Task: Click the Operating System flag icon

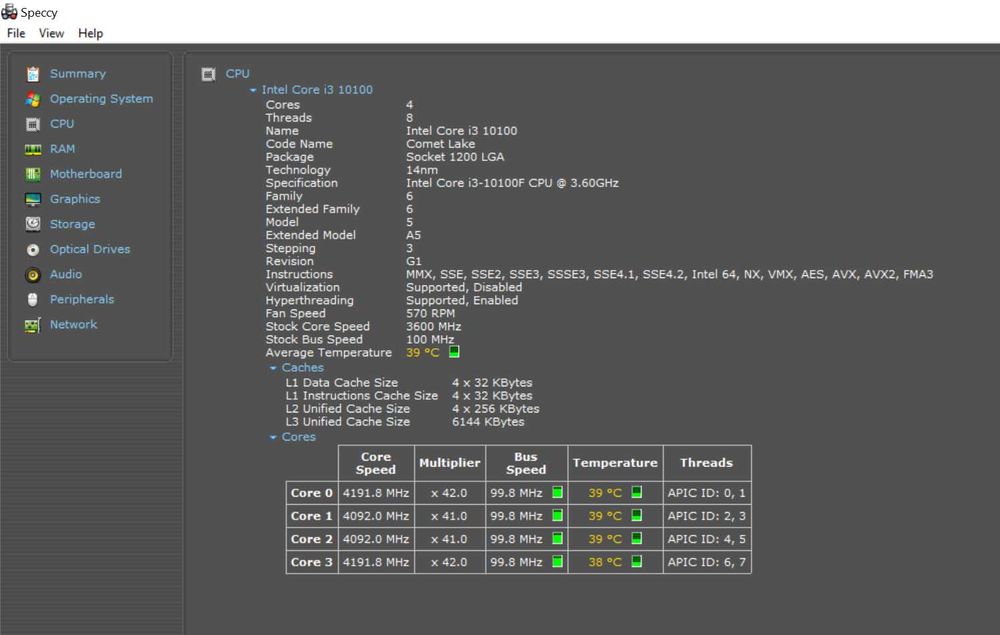Action: 33,99
